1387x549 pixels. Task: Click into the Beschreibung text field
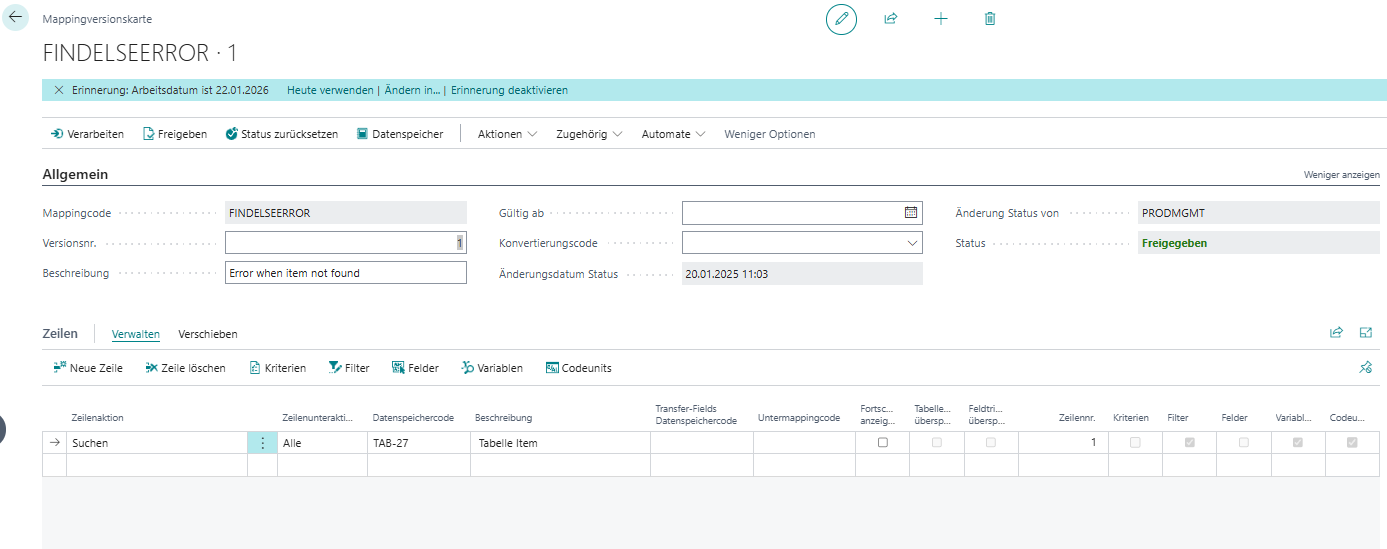(x=345, y=273)
